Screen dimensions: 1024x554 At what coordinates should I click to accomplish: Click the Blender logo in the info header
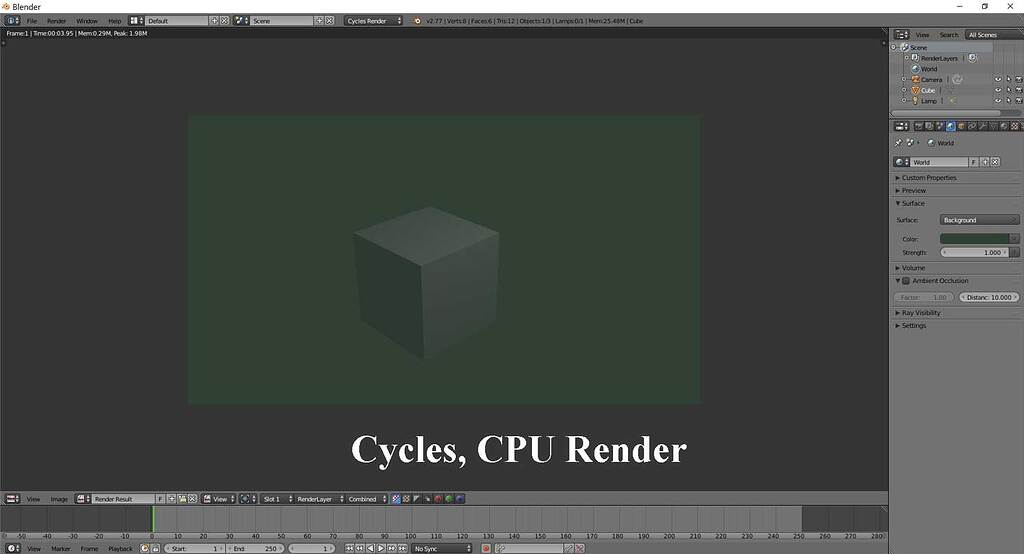pos(417,21)
